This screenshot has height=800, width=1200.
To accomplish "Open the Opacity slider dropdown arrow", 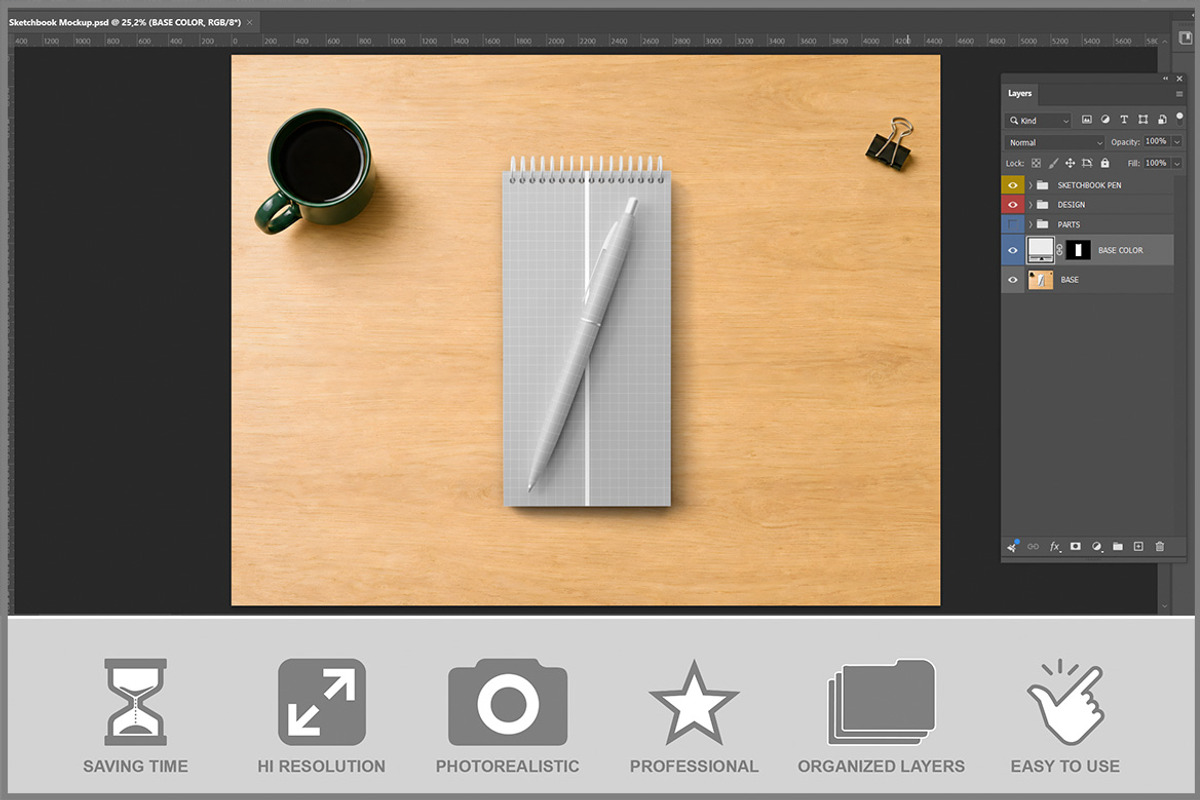I will pyautogui.click(x=1177, y=142).
